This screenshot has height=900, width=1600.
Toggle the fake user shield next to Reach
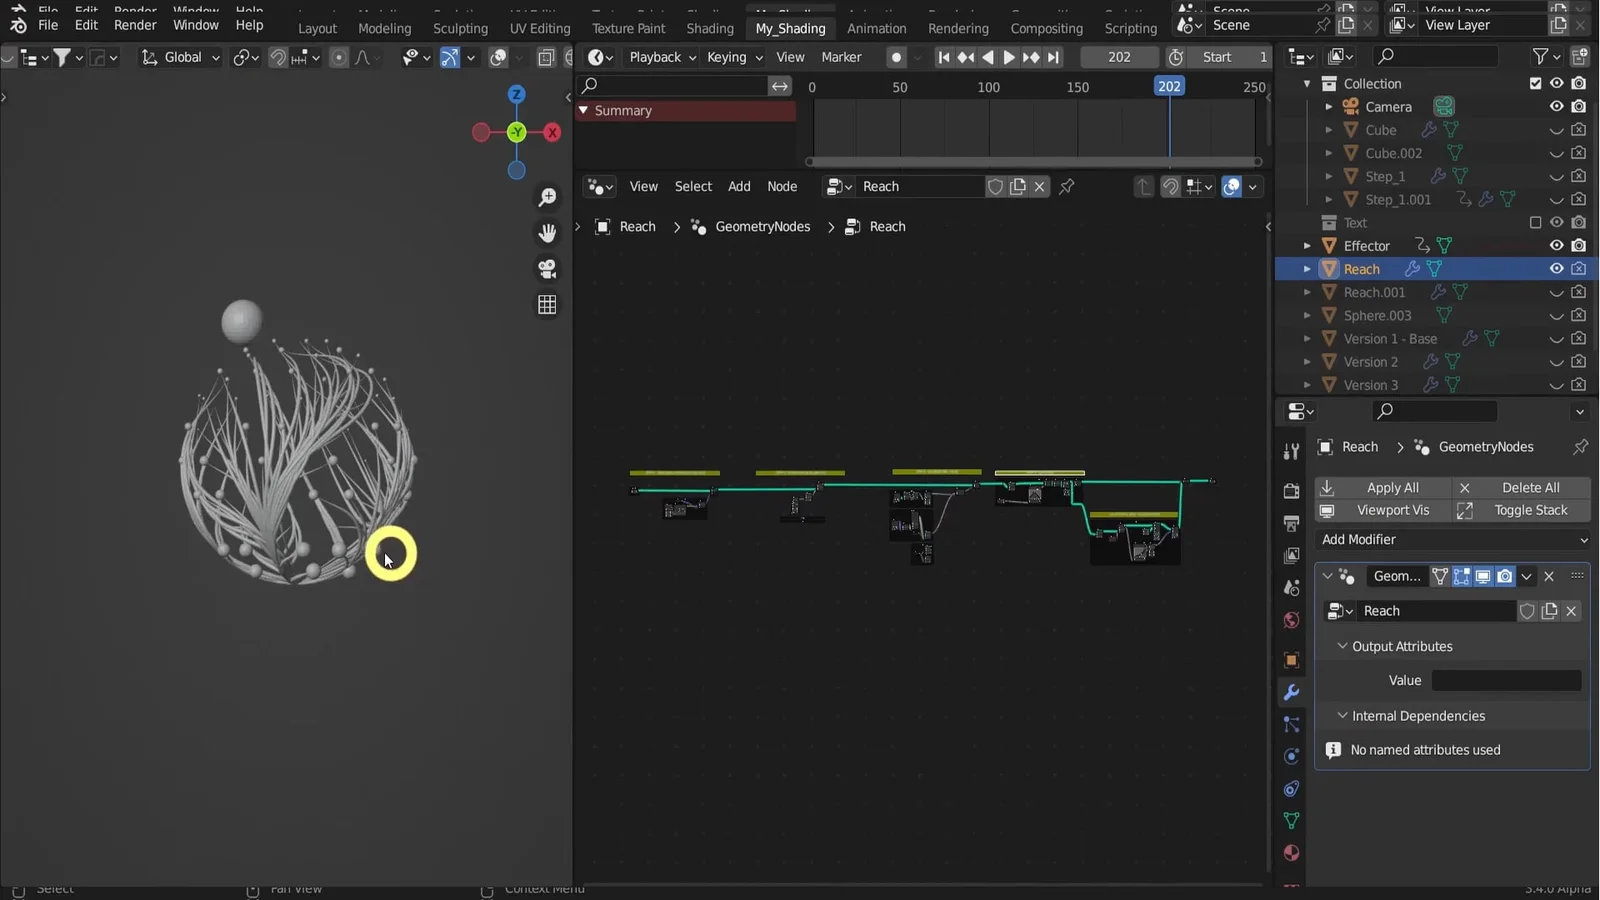tap(996, 187)
